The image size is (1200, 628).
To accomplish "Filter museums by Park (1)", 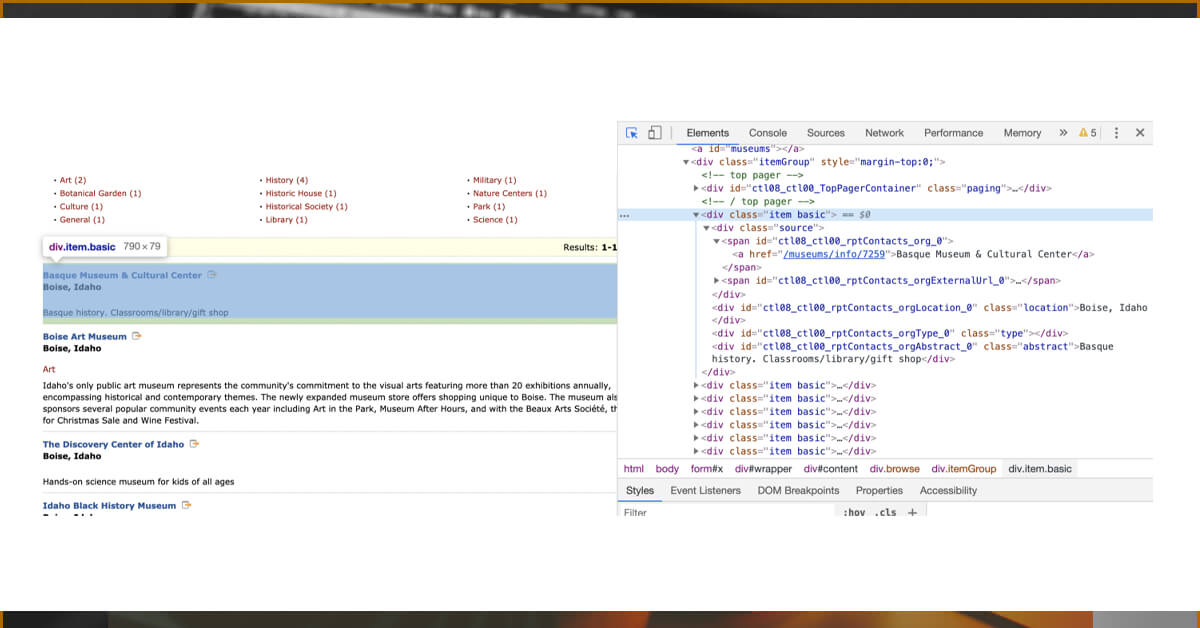I will click(x=489, y=206).
